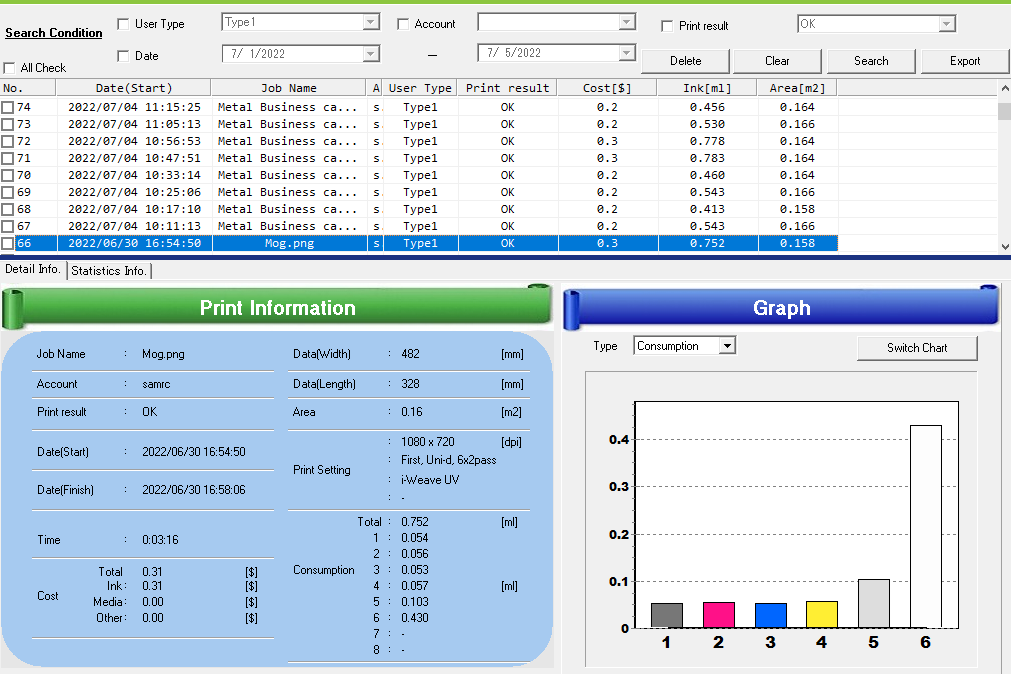Sort by the User Type column header
Viewport: 1011px width, 674px height.
420,88
